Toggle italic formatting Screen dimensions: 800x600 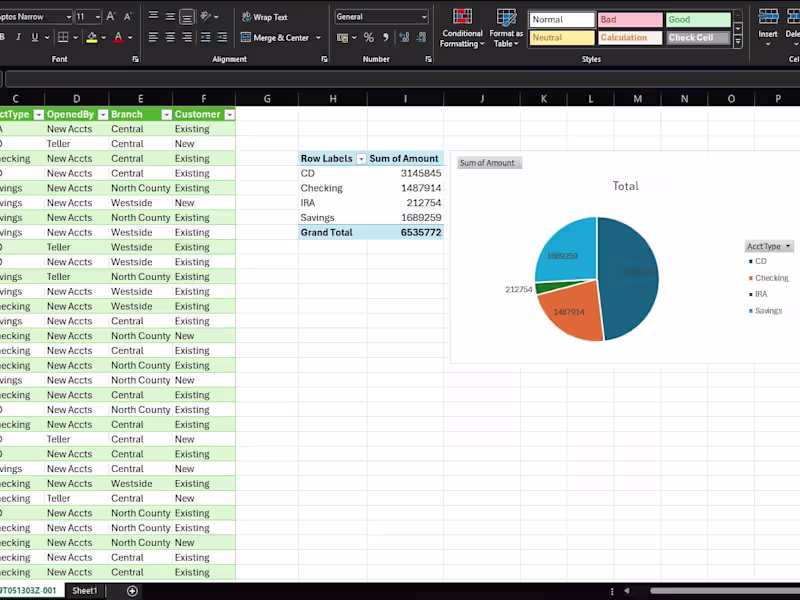click(x=21, y=36)
